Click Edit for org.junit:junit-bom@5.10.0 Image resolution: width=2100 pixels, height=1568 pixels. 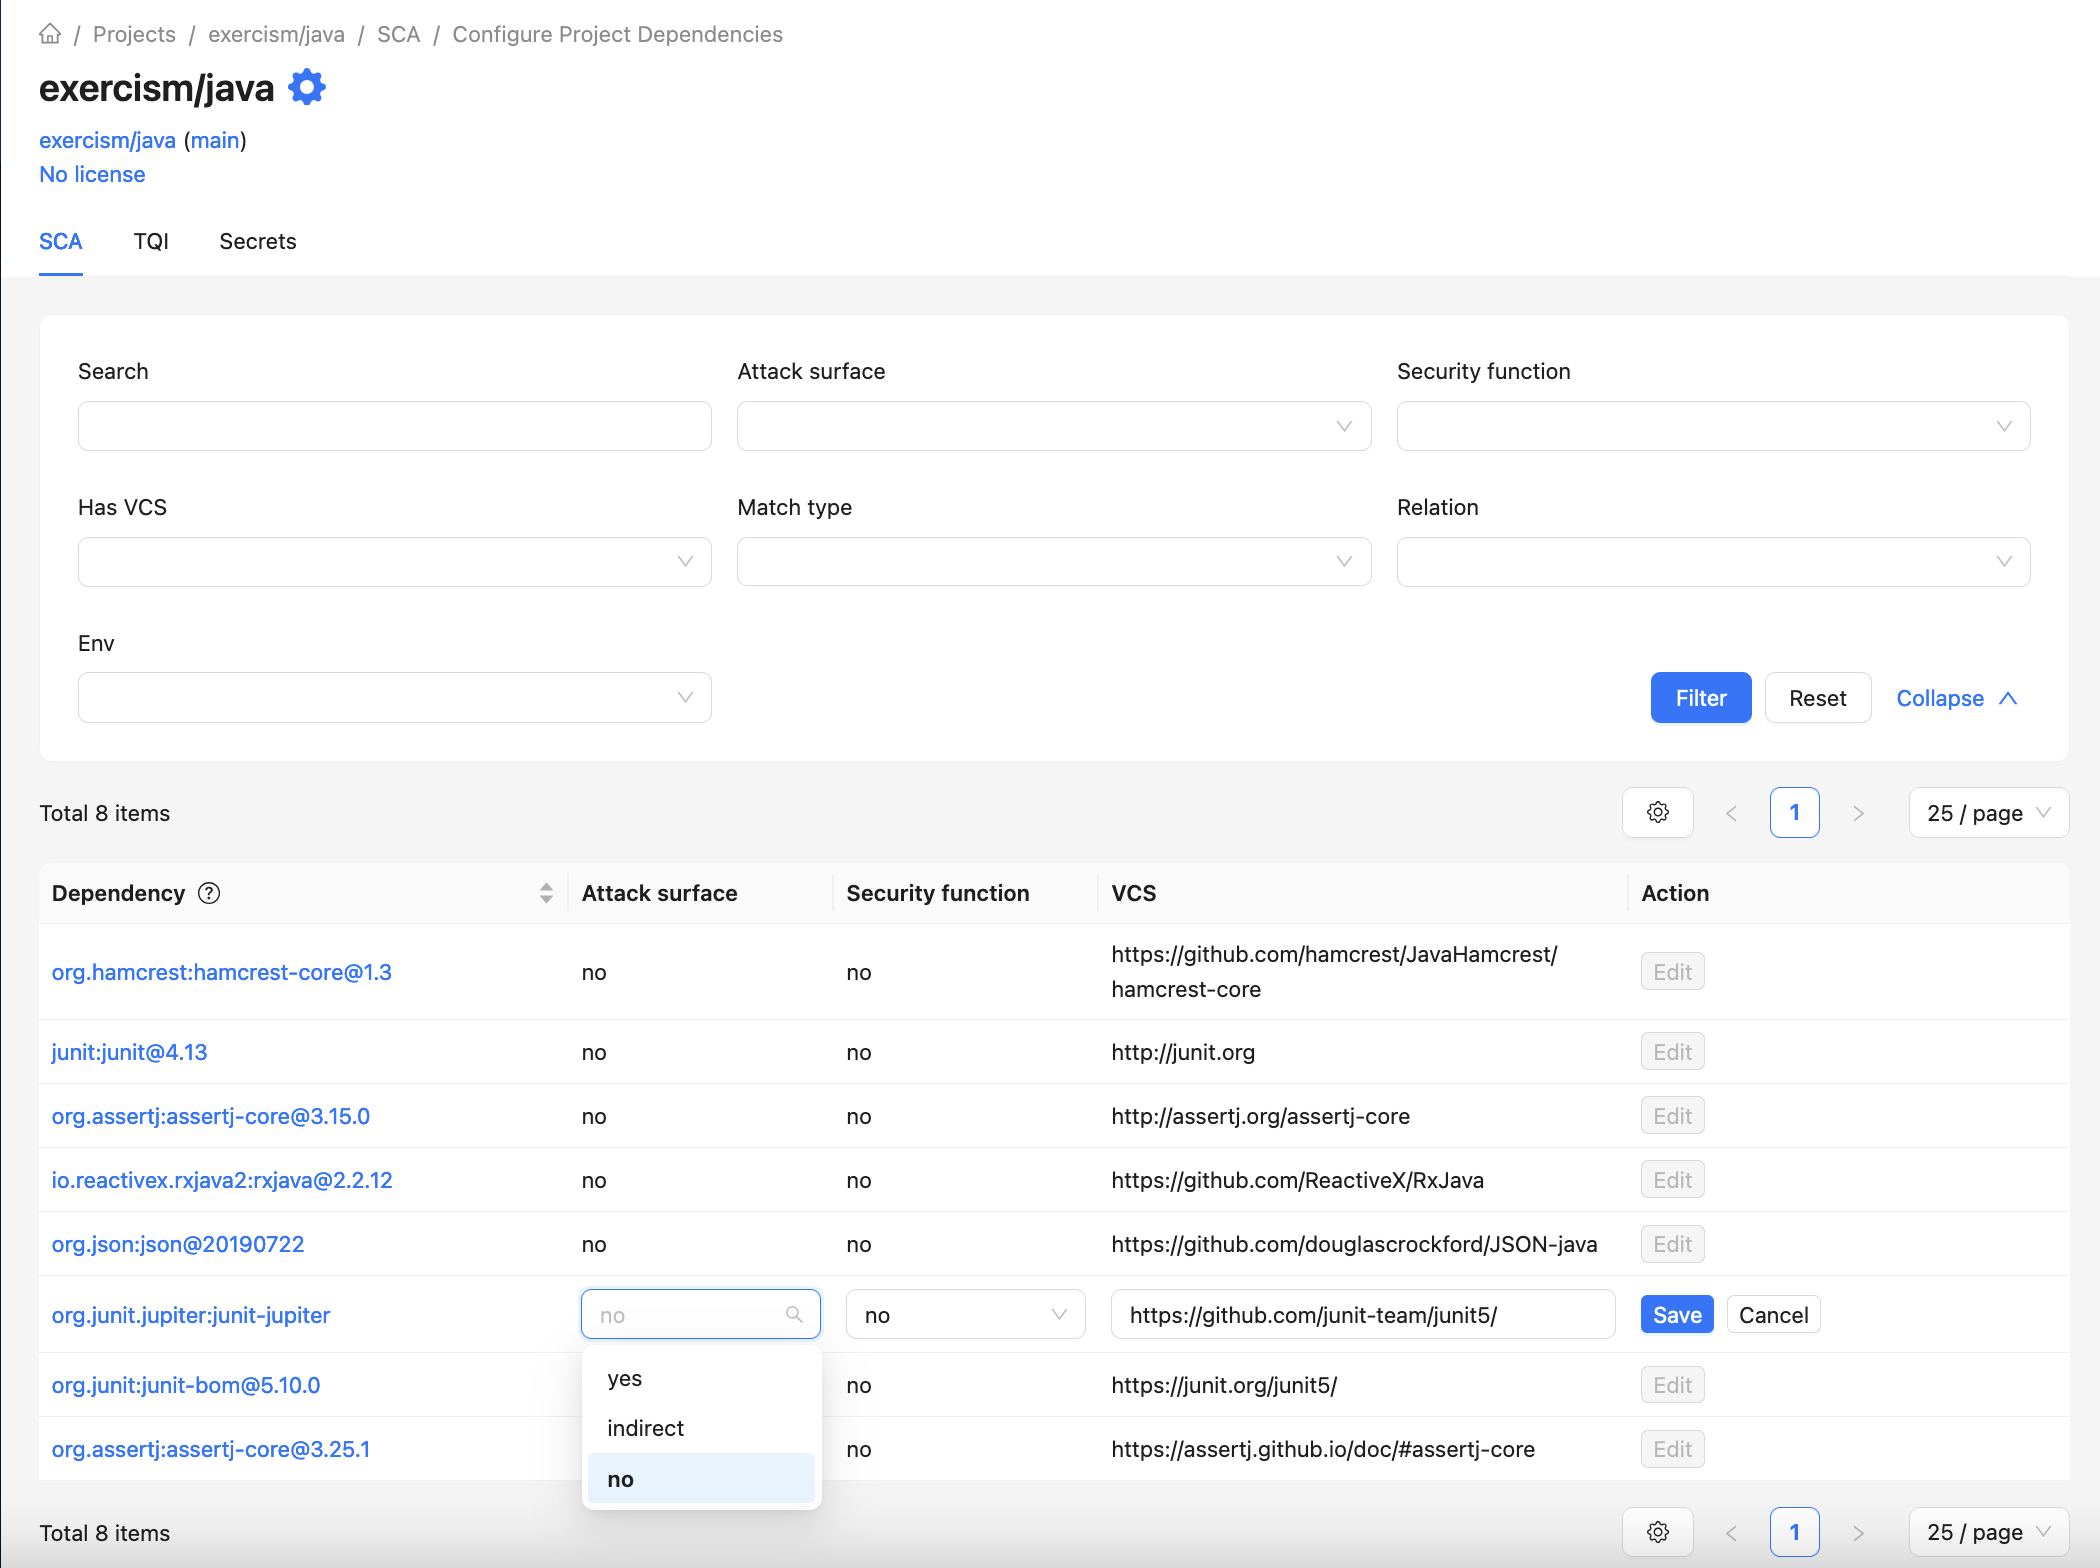(x=1672, y=1384)
